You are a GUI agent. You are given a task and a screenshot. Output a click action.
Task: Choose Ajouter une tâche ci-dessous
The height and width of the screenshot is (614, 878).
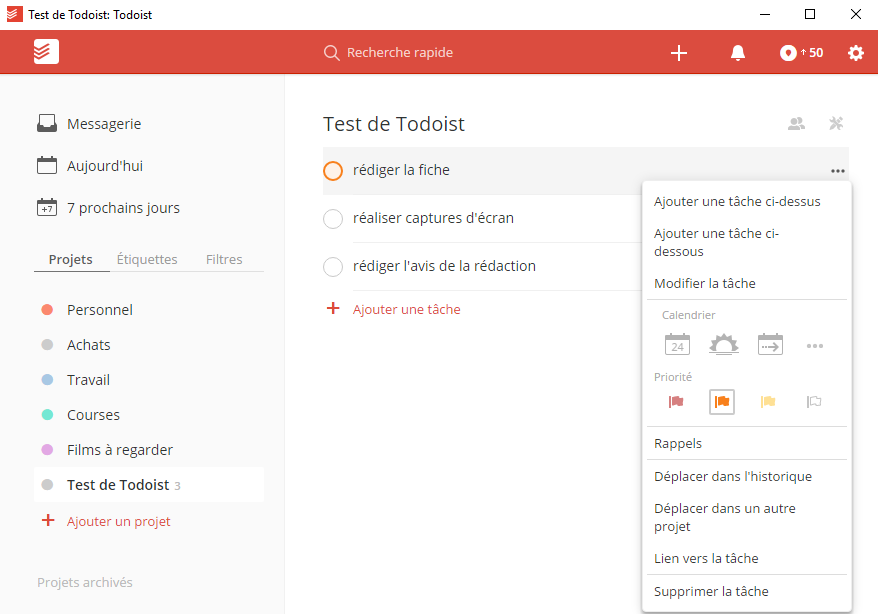pyautogui.click(x=716, y=242)
